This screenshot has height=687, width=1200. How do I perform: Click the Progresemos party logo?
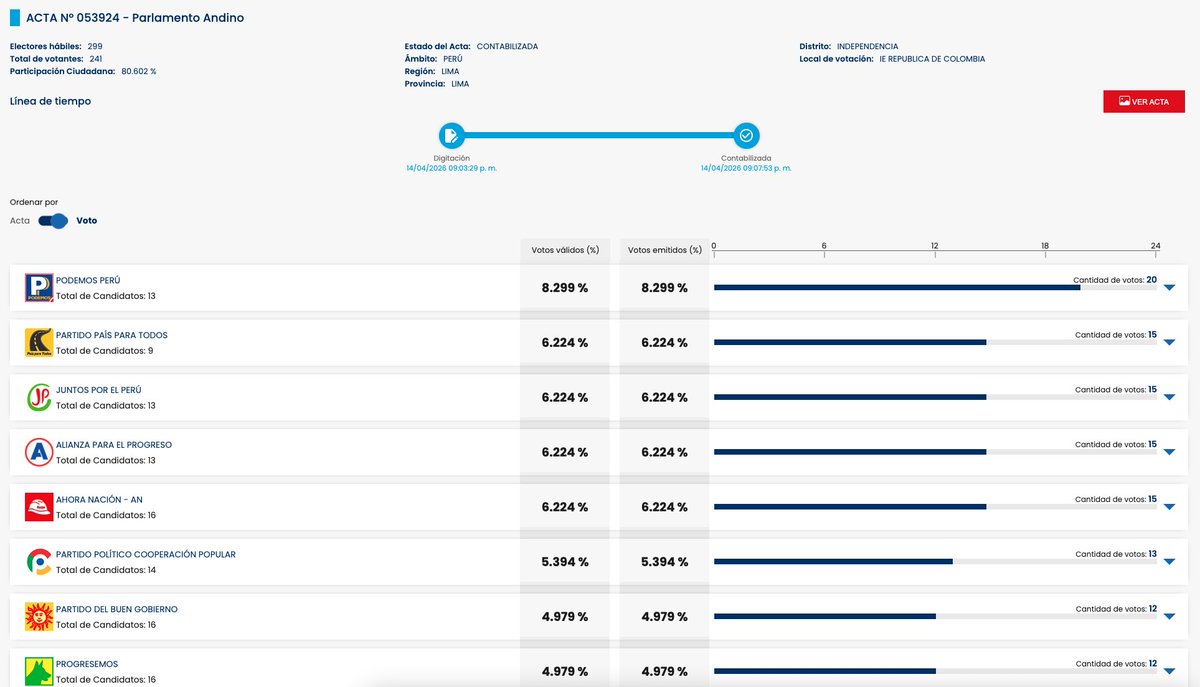(39, 672)
